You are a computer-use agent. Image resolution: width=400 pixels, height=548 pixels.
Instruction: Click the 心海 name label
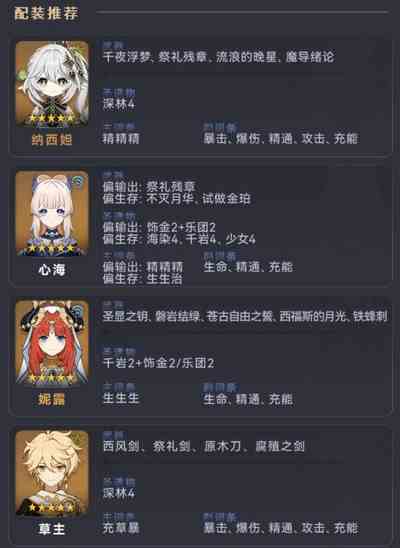tap(52, 269)
